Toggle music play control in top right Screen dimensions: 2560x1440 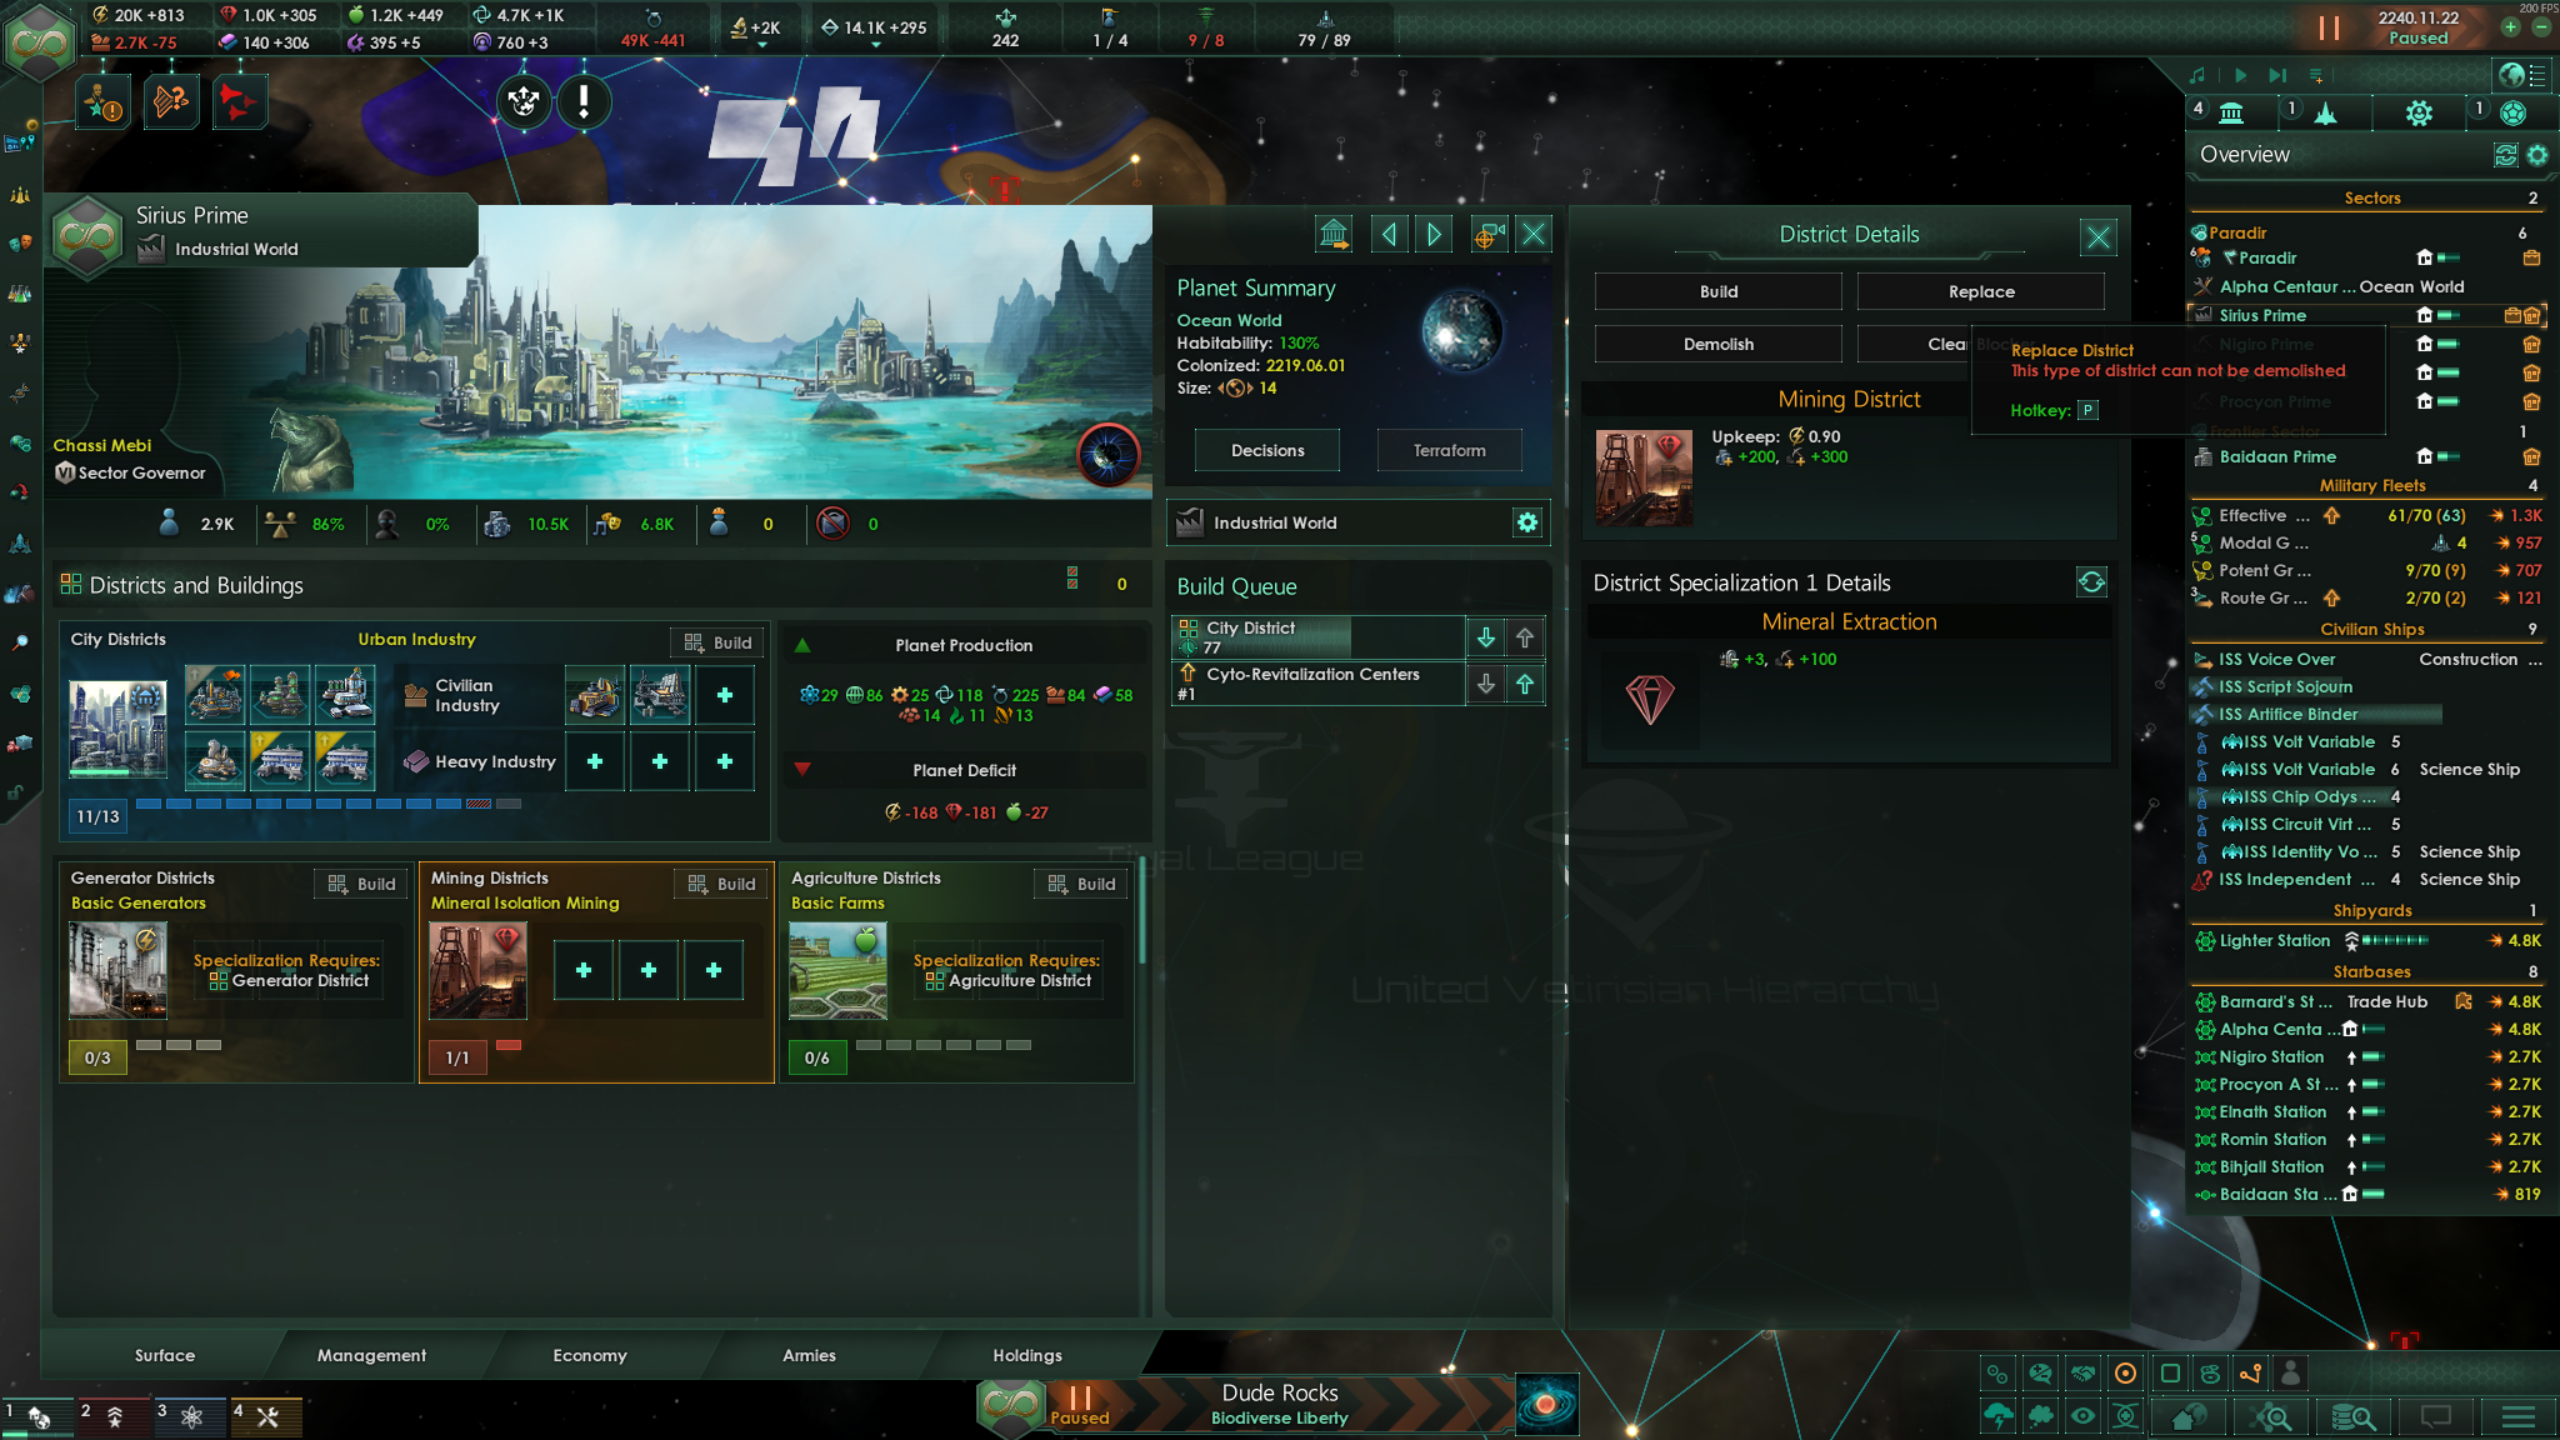pyautogui.click(x=2241, y=75)
